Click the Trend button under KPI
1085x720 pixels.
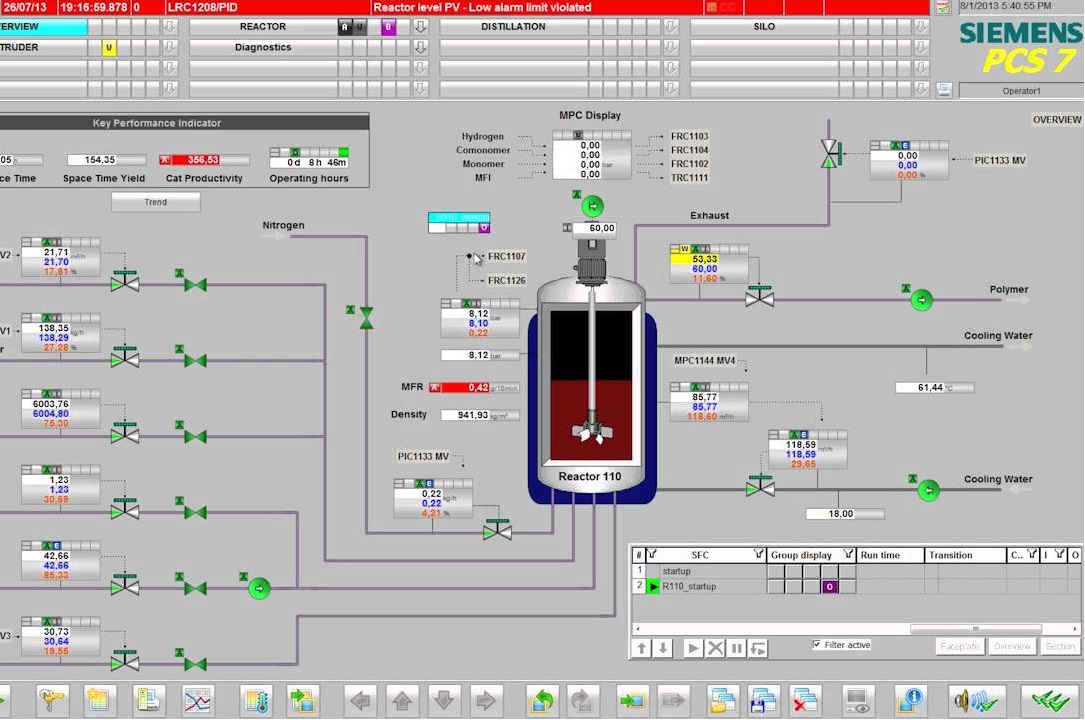click(x=155, y=202)
